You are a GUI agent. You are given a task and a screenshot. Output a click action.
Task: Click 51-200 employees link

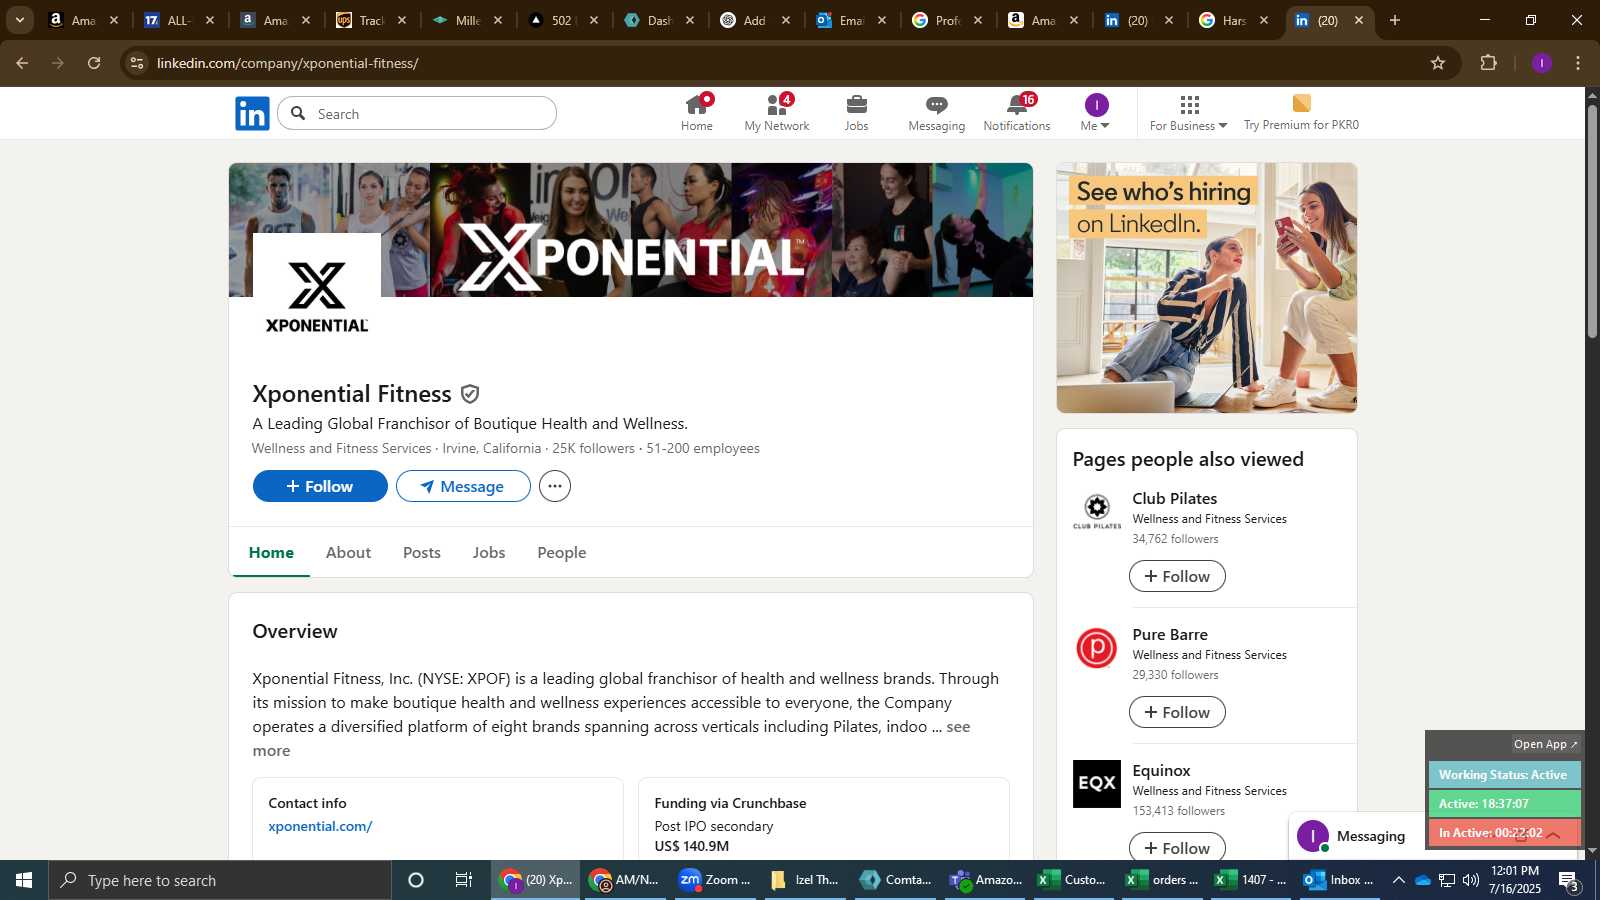point(703,448)
